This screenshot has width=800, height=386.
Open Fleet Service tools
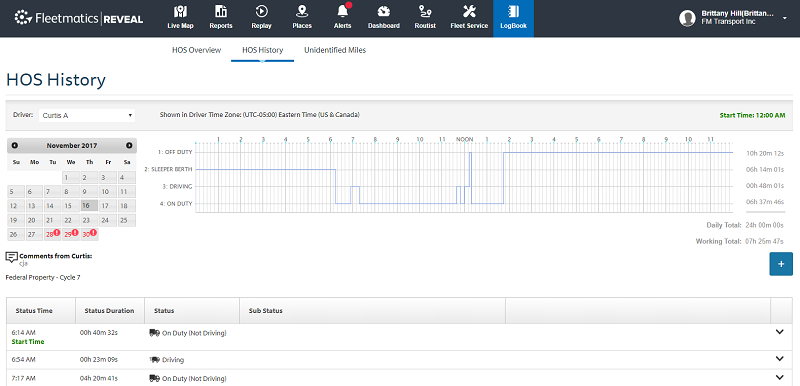click(469, 18)
